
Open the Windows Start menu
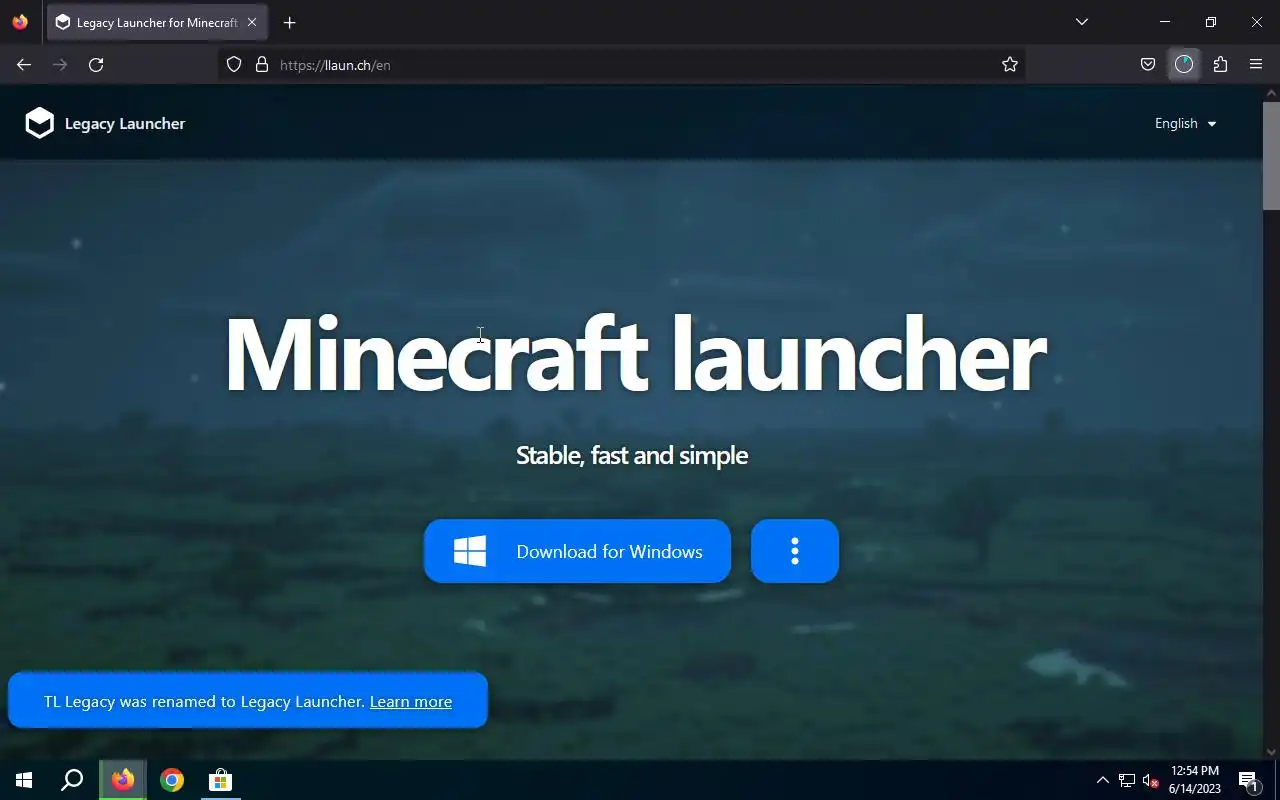coord(24,780)
